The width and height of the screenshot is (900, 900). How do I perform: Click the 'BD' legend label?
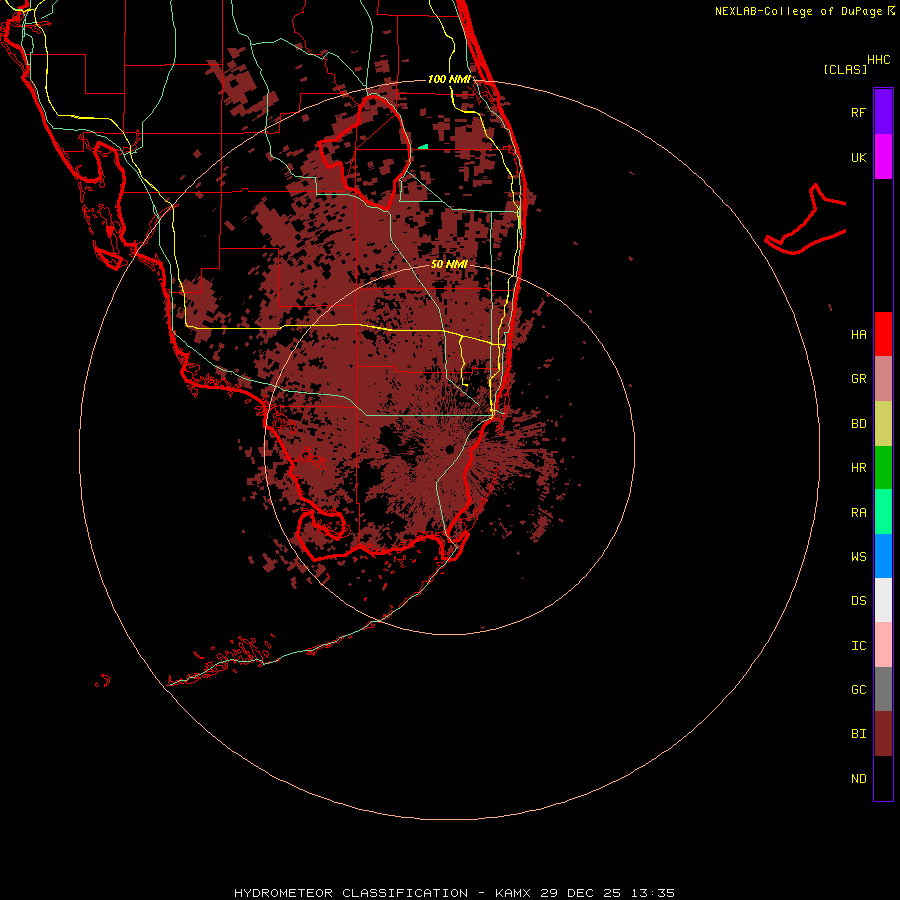pyautogui.click(x=859, y=424)
